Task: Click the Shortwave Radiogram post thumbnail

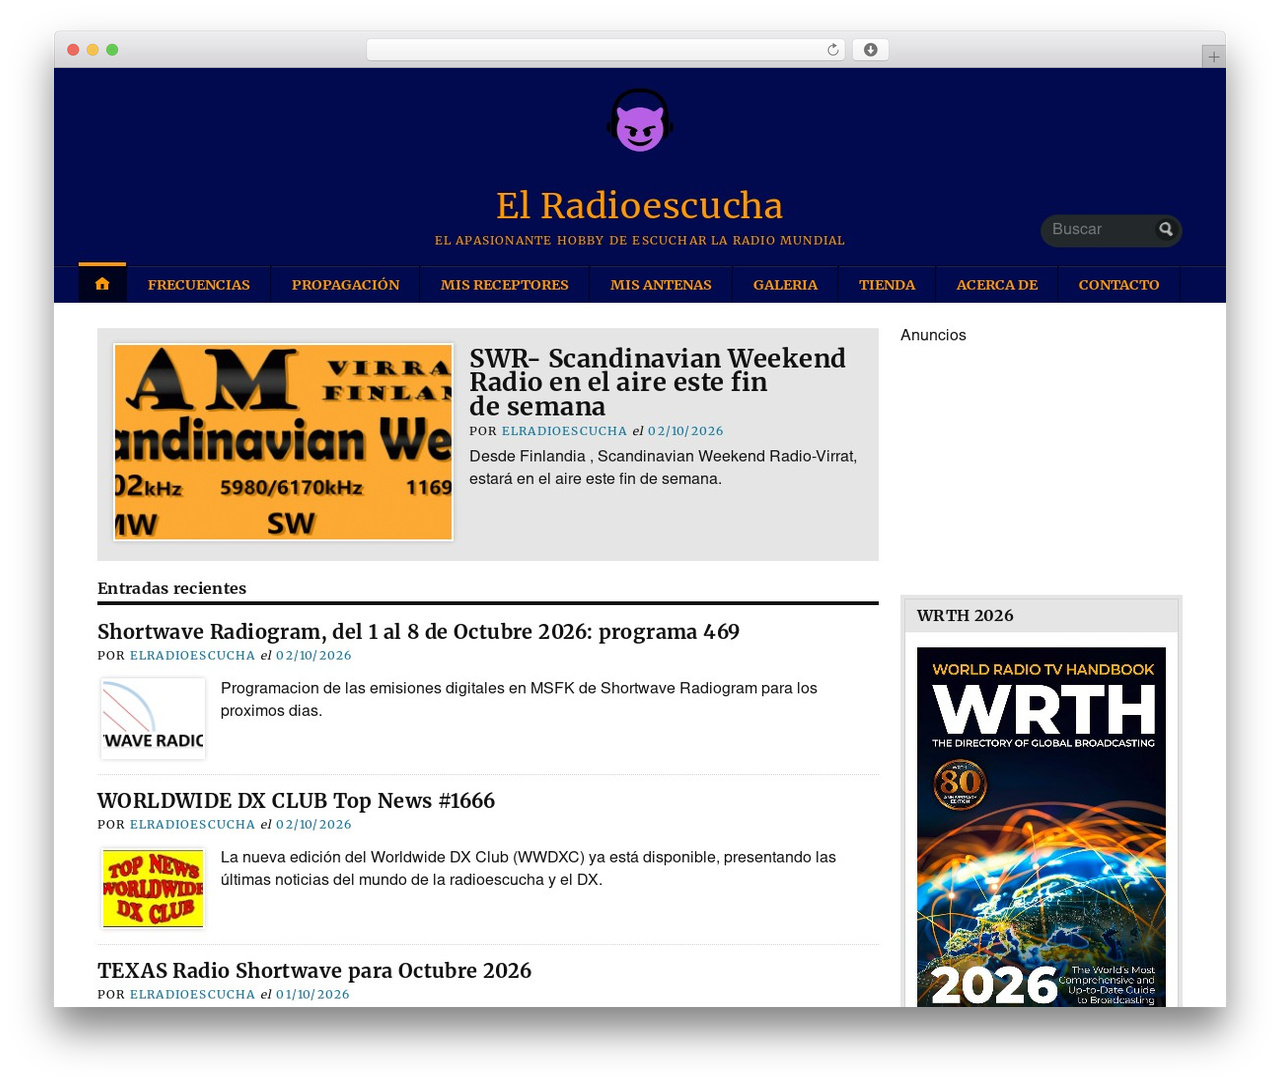Action: [x=153, y=718]
